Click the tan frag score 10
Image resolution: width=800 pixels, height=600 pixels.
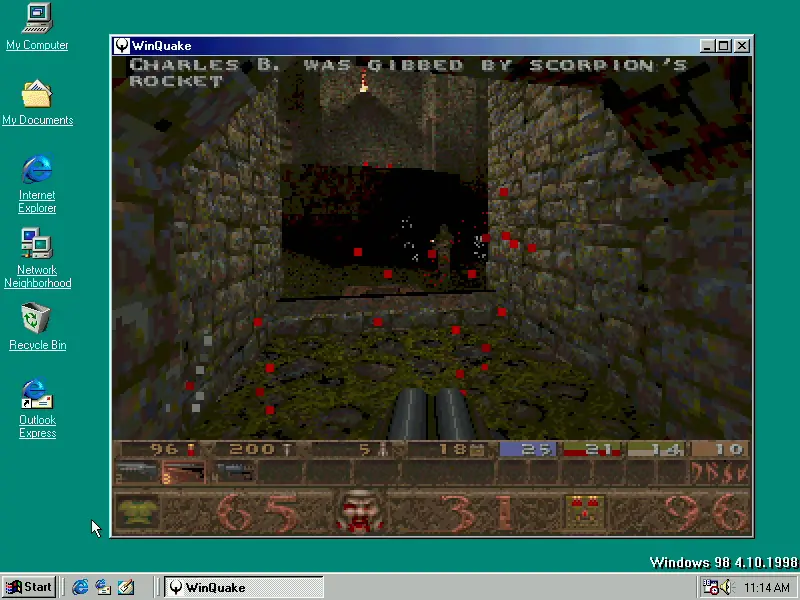click(719, 449)
